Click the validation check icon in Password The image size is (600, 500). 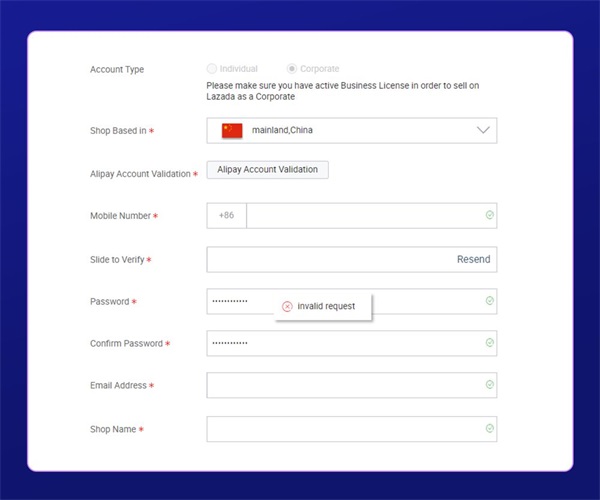(489, 301)
